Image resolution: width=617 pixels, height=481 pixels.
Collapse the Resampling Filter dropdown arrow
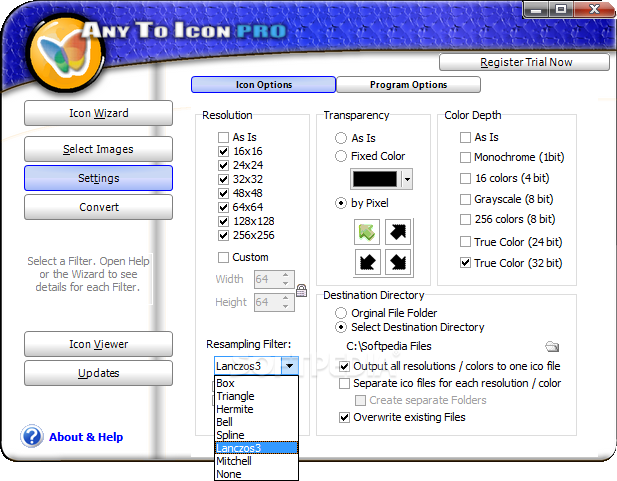(290, 366)
